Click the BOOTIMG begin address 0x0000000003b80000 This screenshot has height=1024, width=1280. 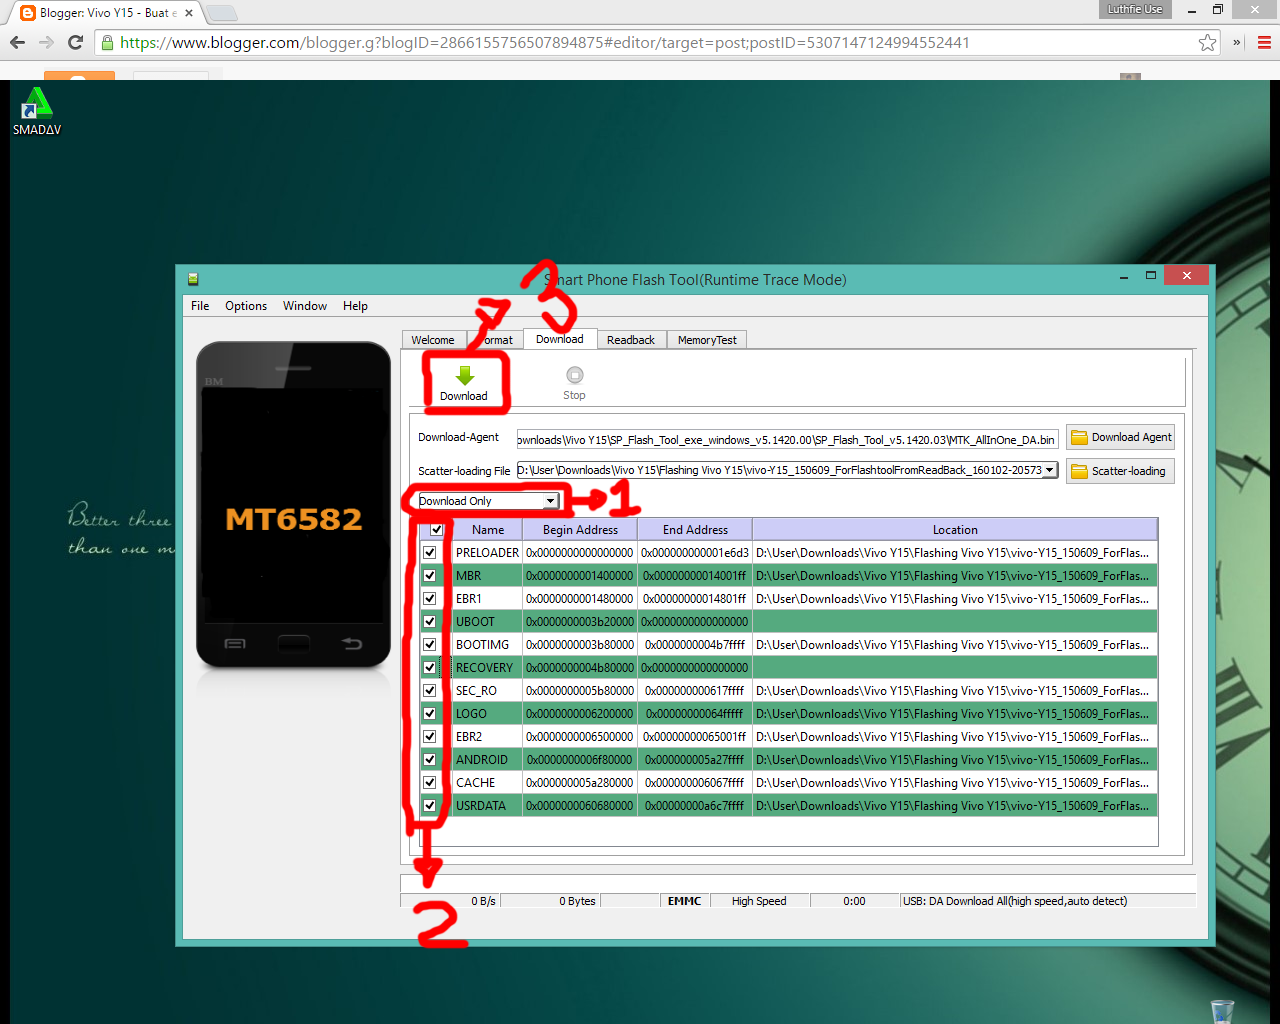(580, 645)
